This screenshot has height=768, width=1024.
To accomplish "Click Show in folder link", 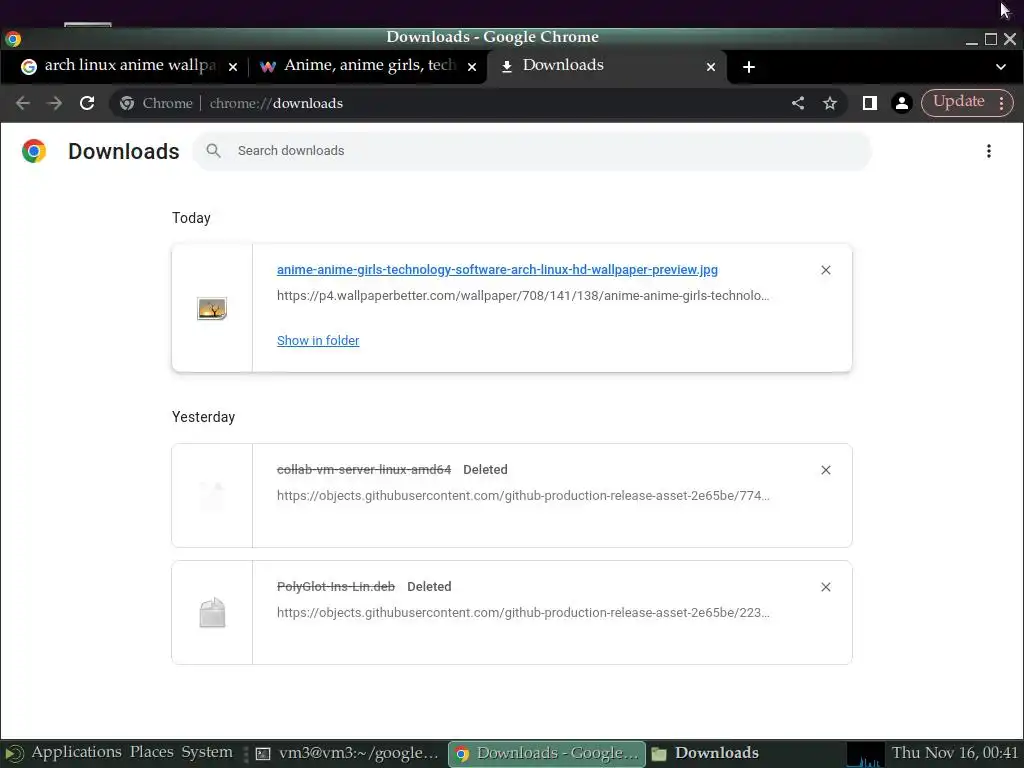I will [318, 340].
